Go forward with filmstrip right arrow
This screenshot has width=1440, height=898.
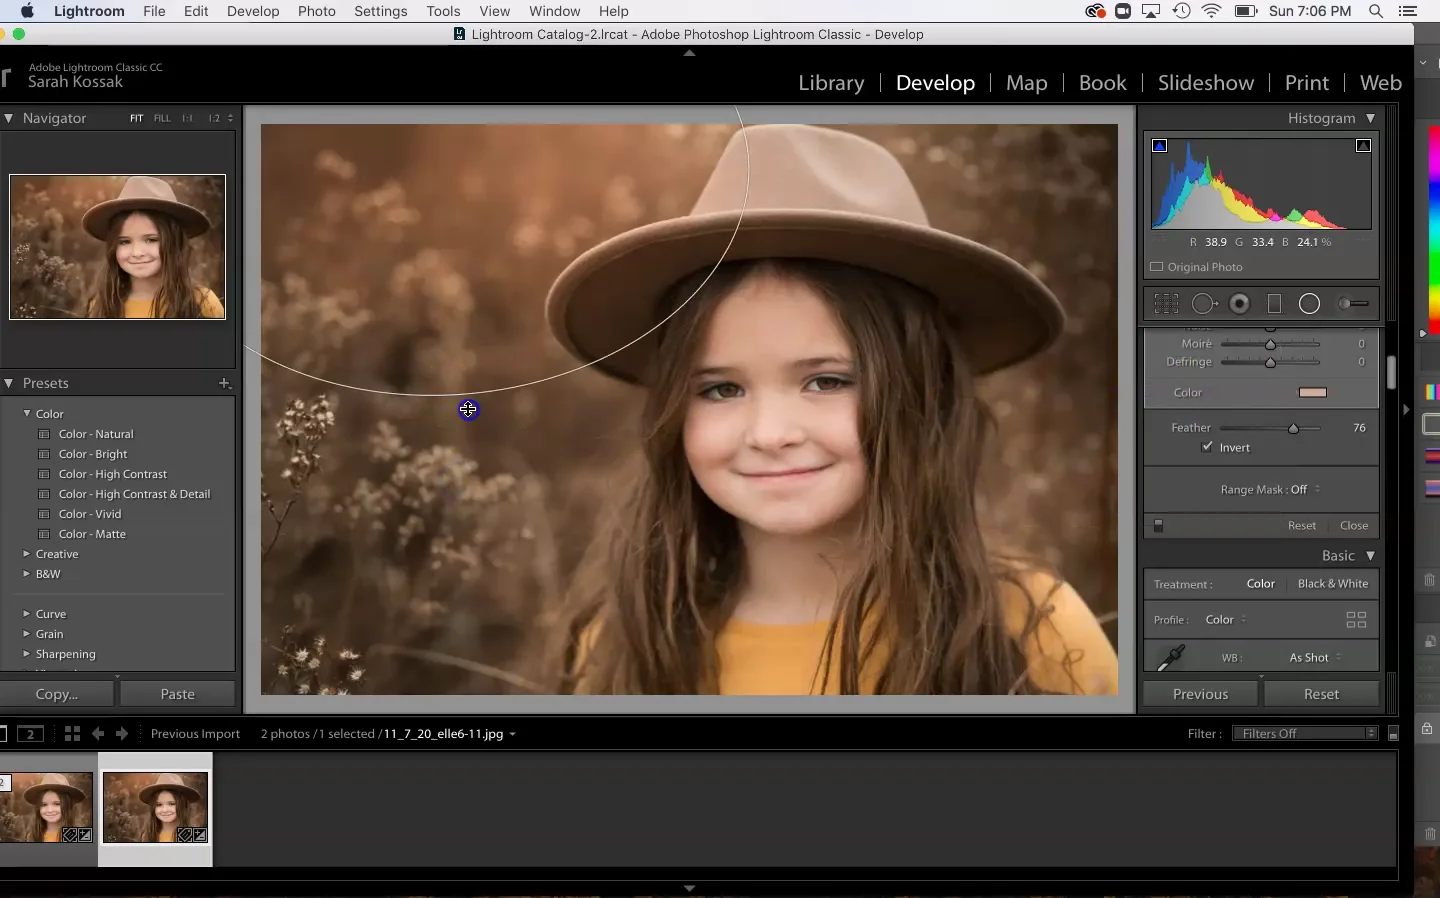pos(122,734)
